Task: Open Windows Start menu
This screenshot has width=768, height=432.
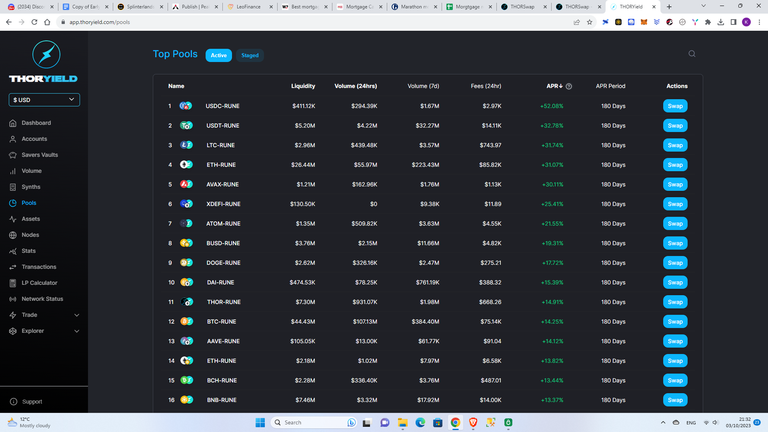Action: pos(260,422)
